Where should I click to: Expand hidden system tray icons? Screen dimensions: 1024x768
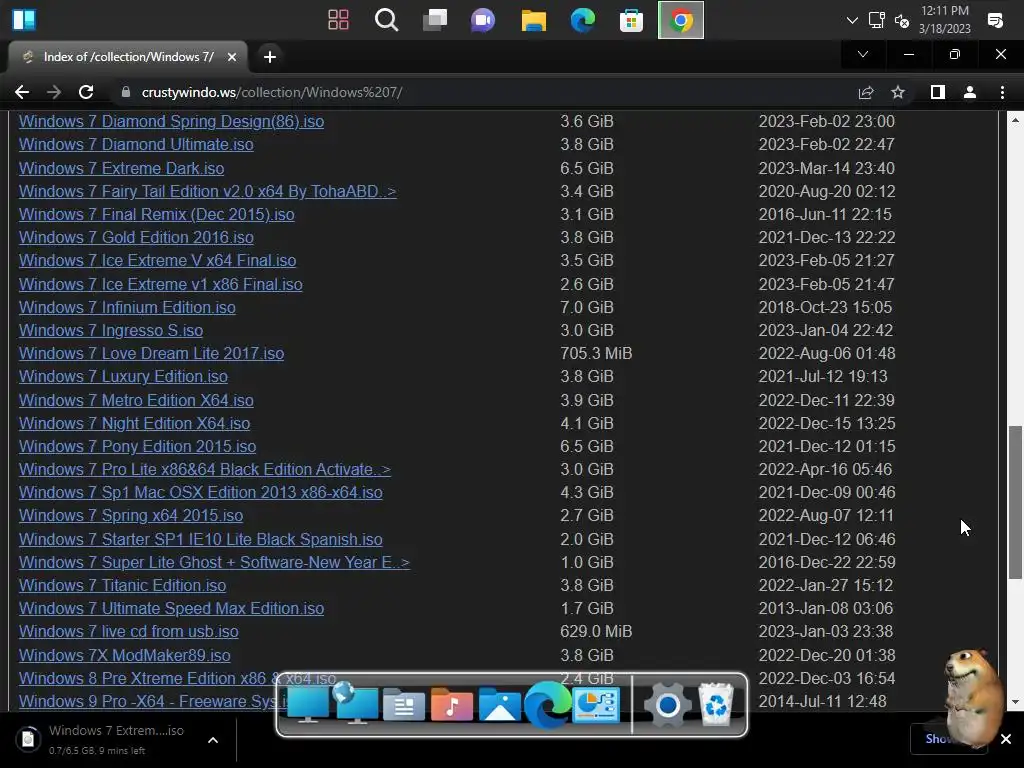click(852, 20)
